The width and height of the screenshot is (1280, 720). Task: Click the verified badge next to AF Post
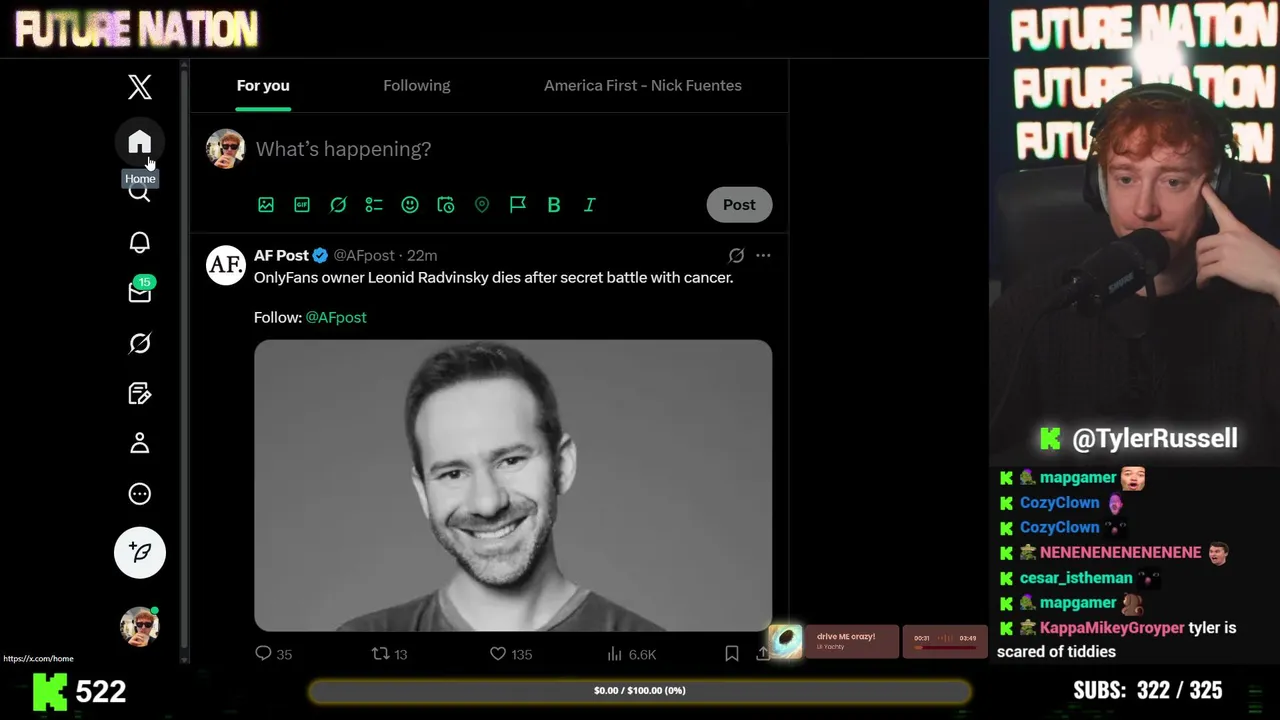pos(321,255)
